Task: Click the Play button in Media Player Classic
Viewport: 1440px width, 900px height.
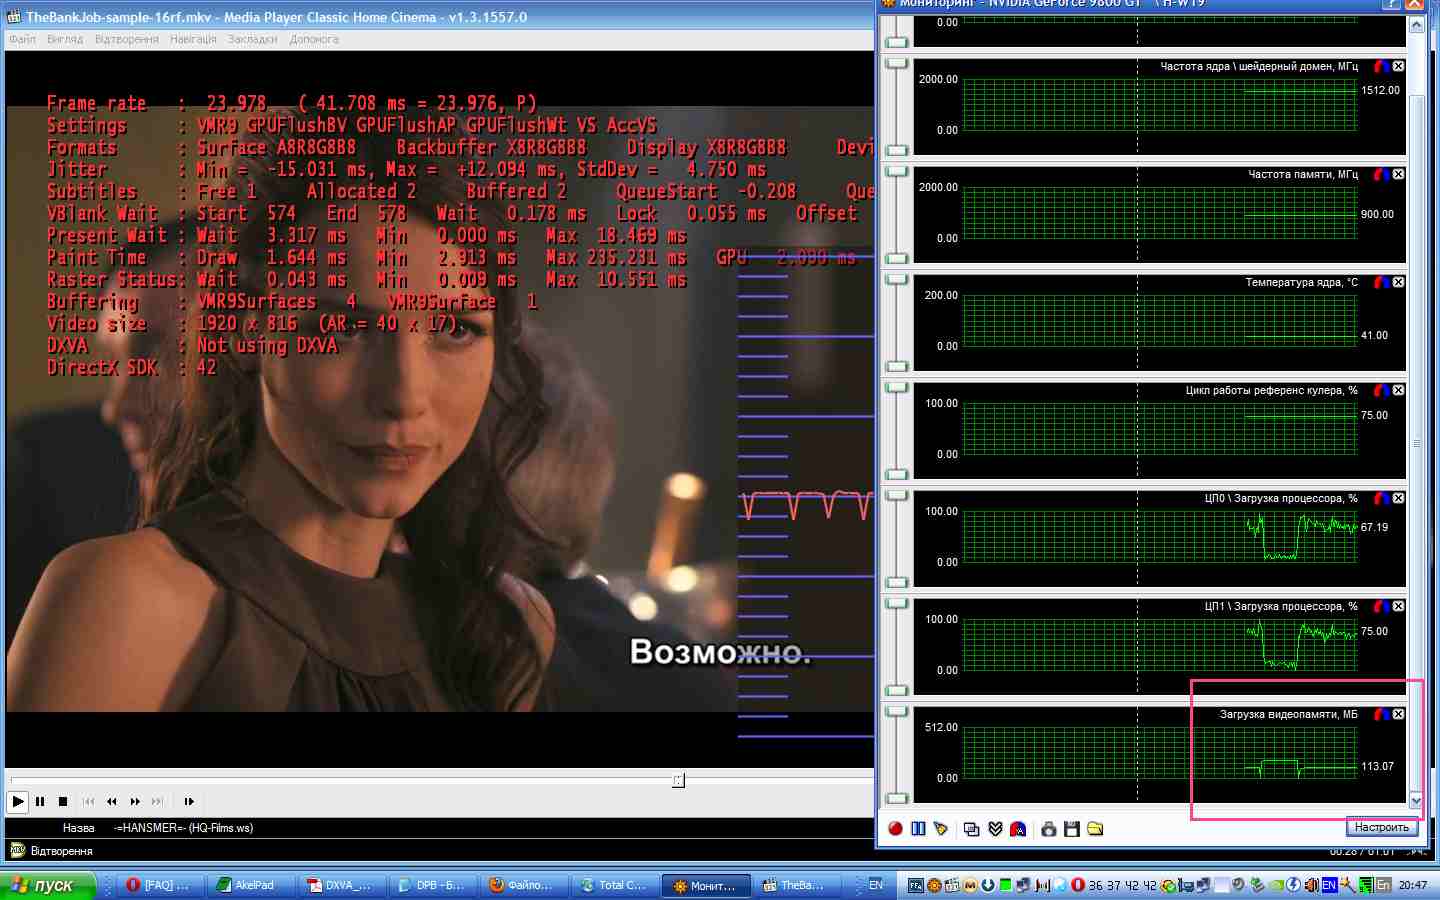Action: click(18, 801)
